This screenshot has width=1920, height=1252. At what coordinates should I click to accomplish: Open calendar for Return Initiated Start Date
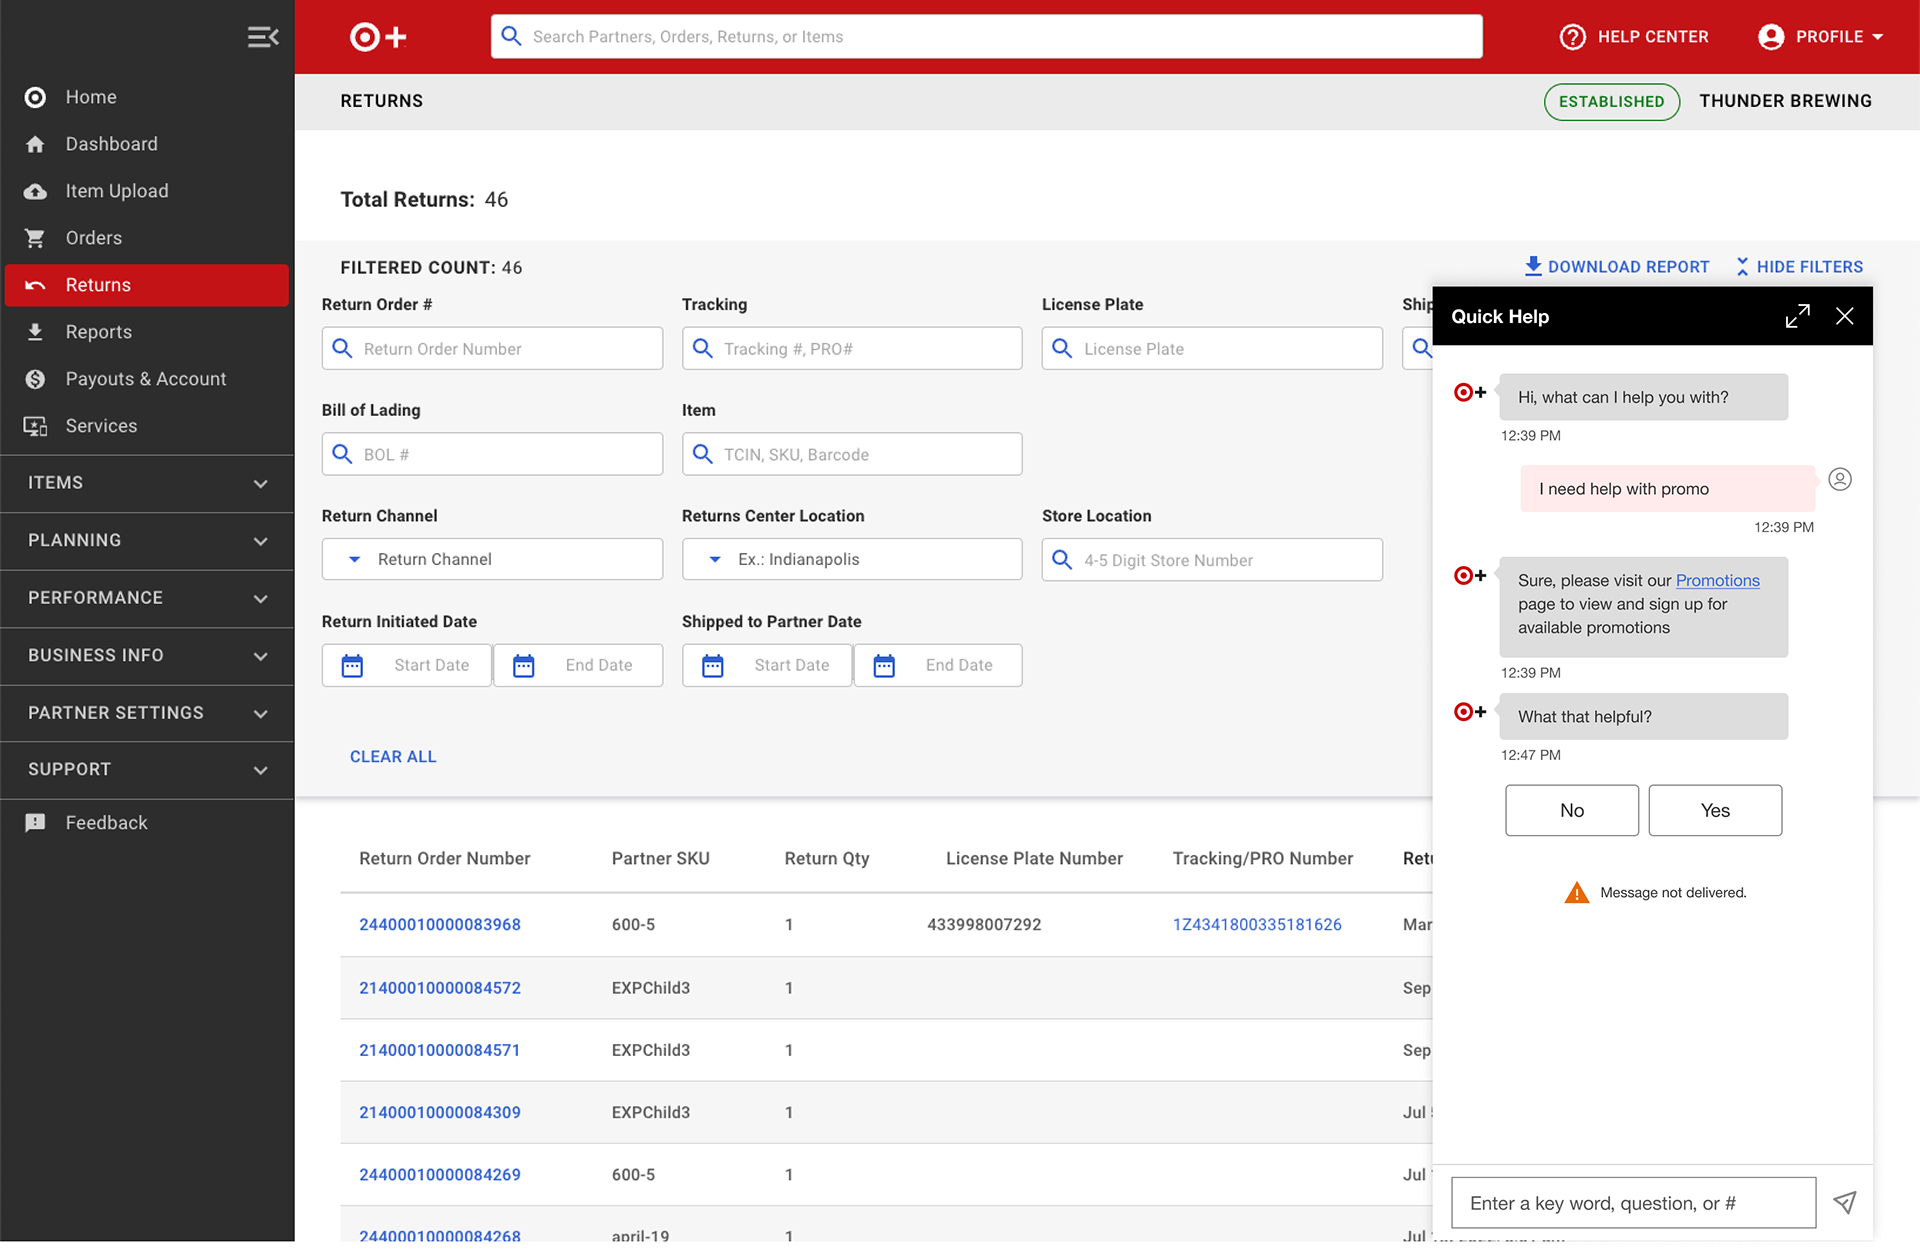pos(353,665)
